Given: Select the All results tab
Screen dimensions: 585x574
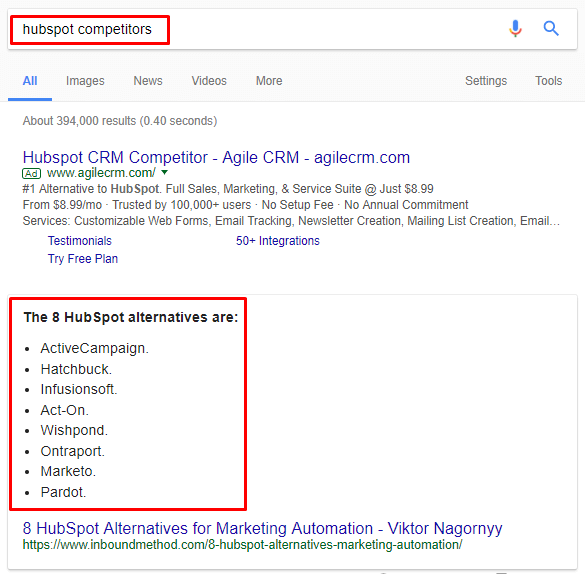Looking at the screenshot, I should [x=30, y=81].
